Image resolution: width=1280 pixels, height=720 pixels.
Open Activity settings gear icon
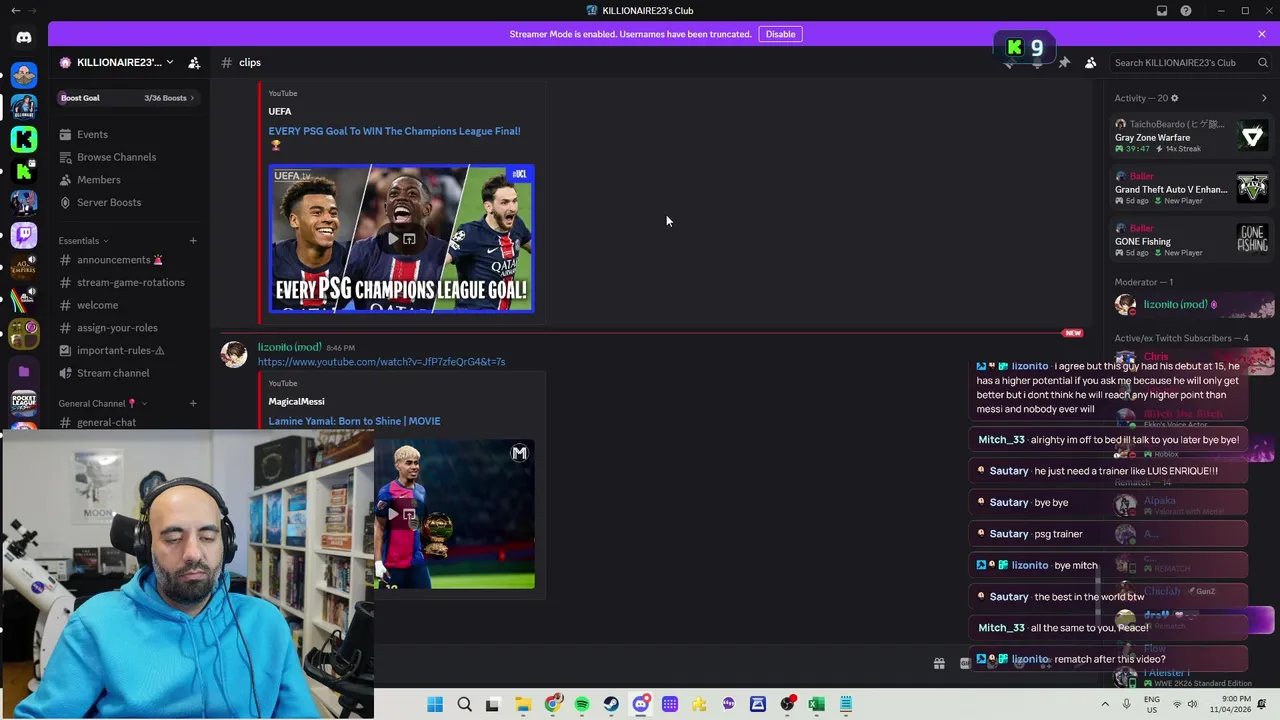point(1174,98)
